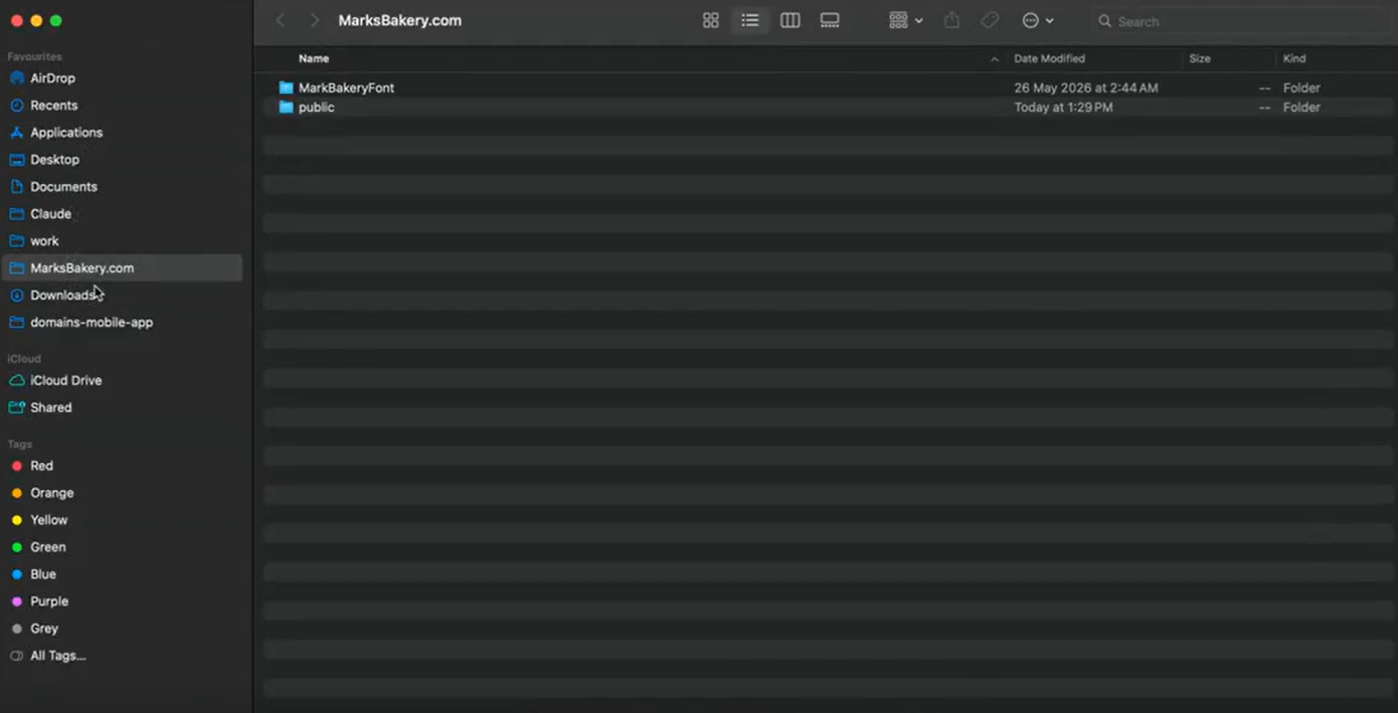Click the Documents sidebar icon
The image size is (1398, 713).
[x=17, y=187]
